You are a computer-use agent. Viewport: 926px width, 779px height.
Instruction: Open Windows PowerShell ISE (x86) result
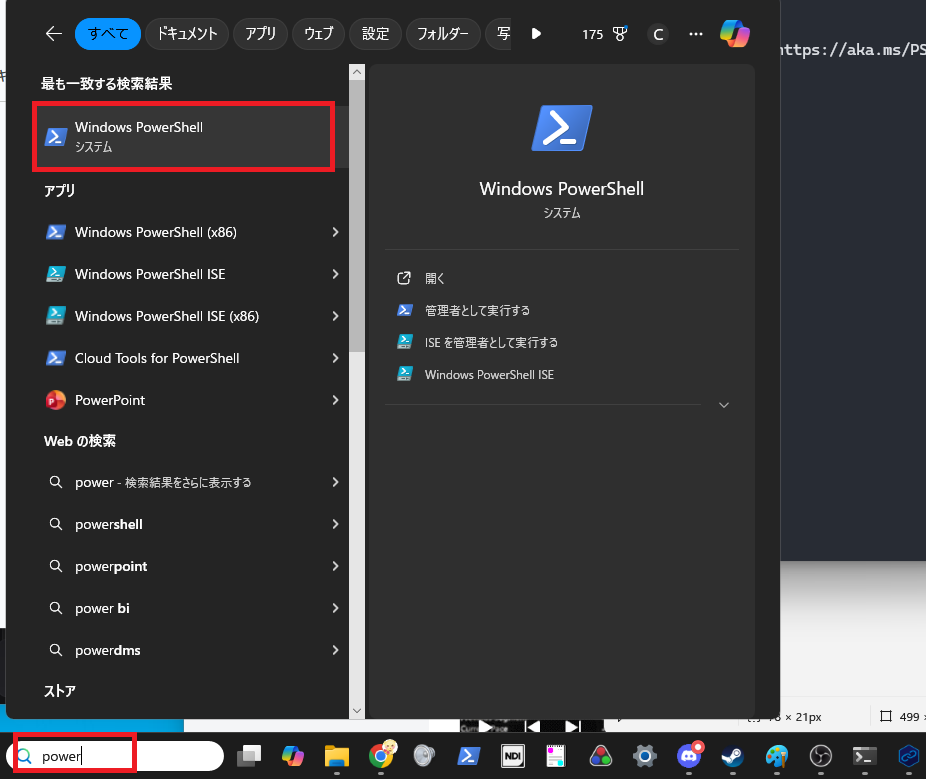166,316
